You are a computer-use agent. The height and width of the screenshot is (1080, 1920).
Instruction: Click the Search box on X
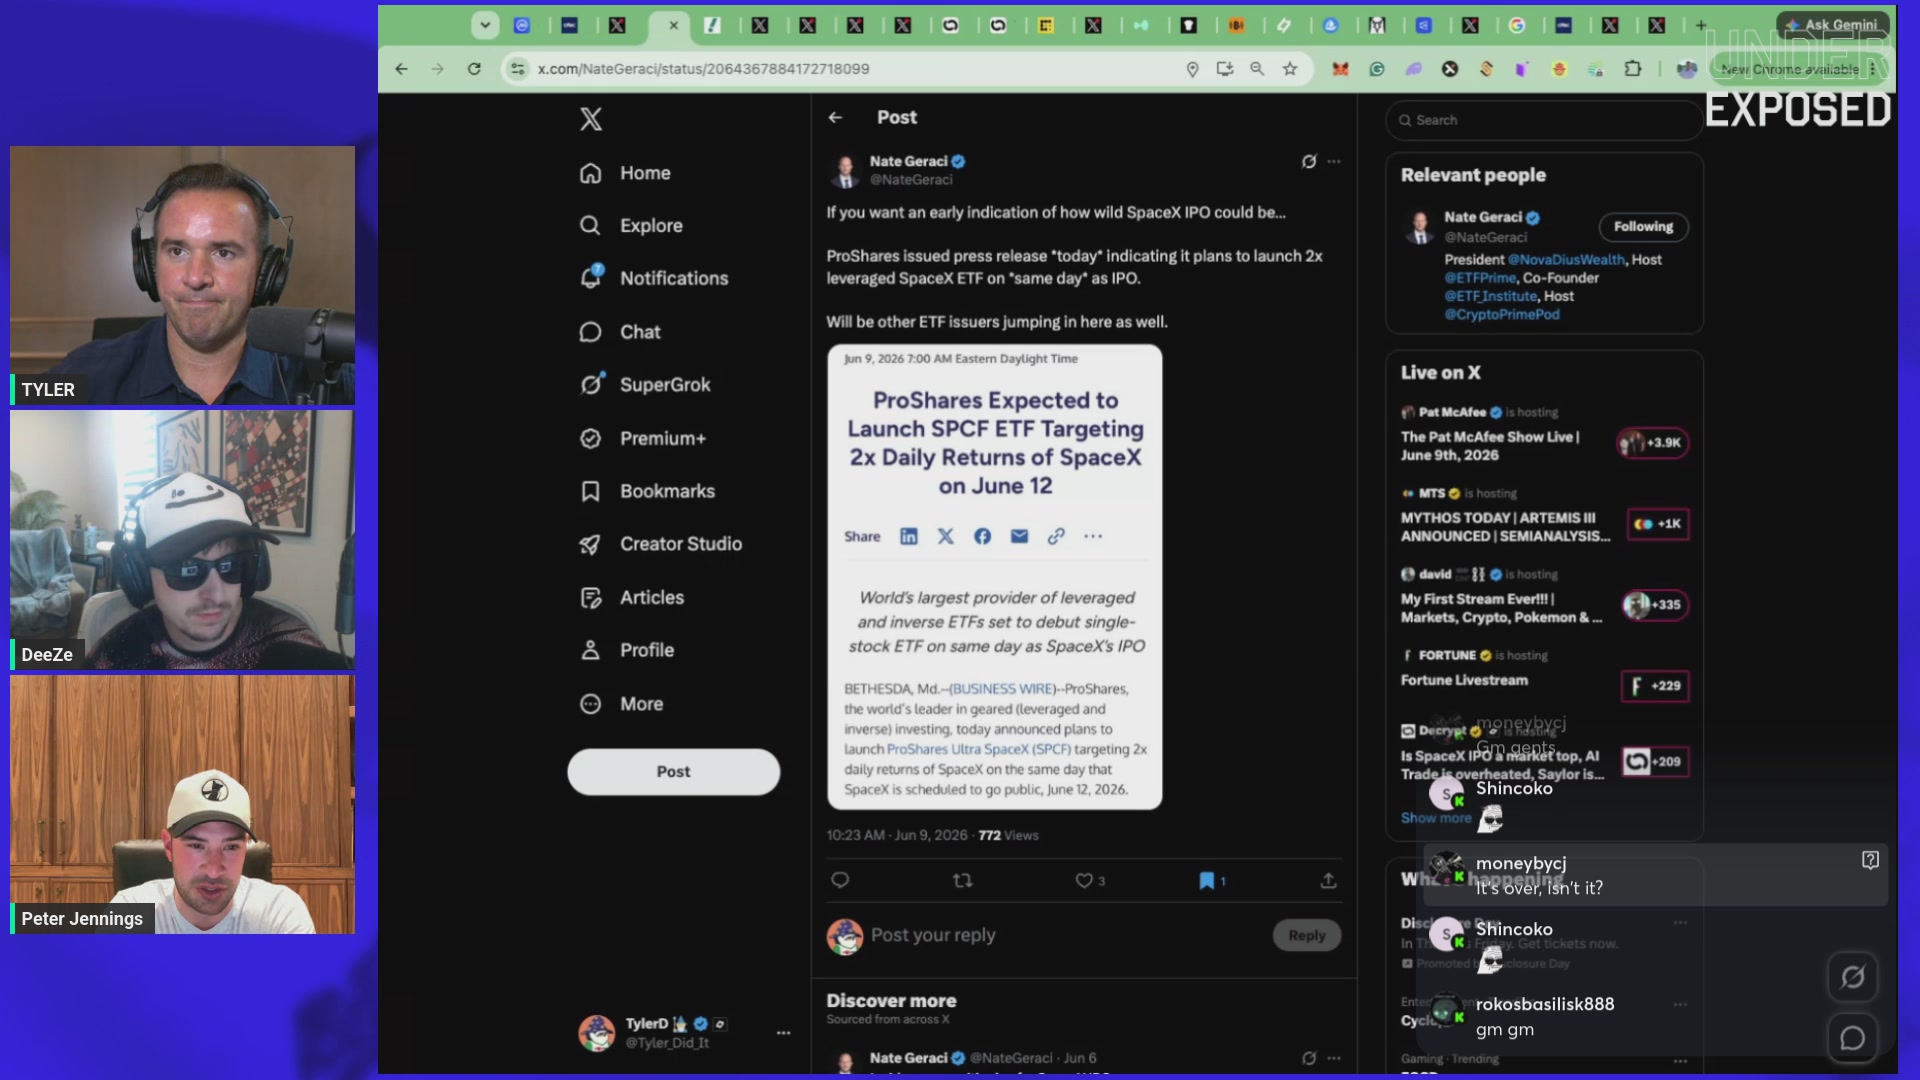(1543, 120)
